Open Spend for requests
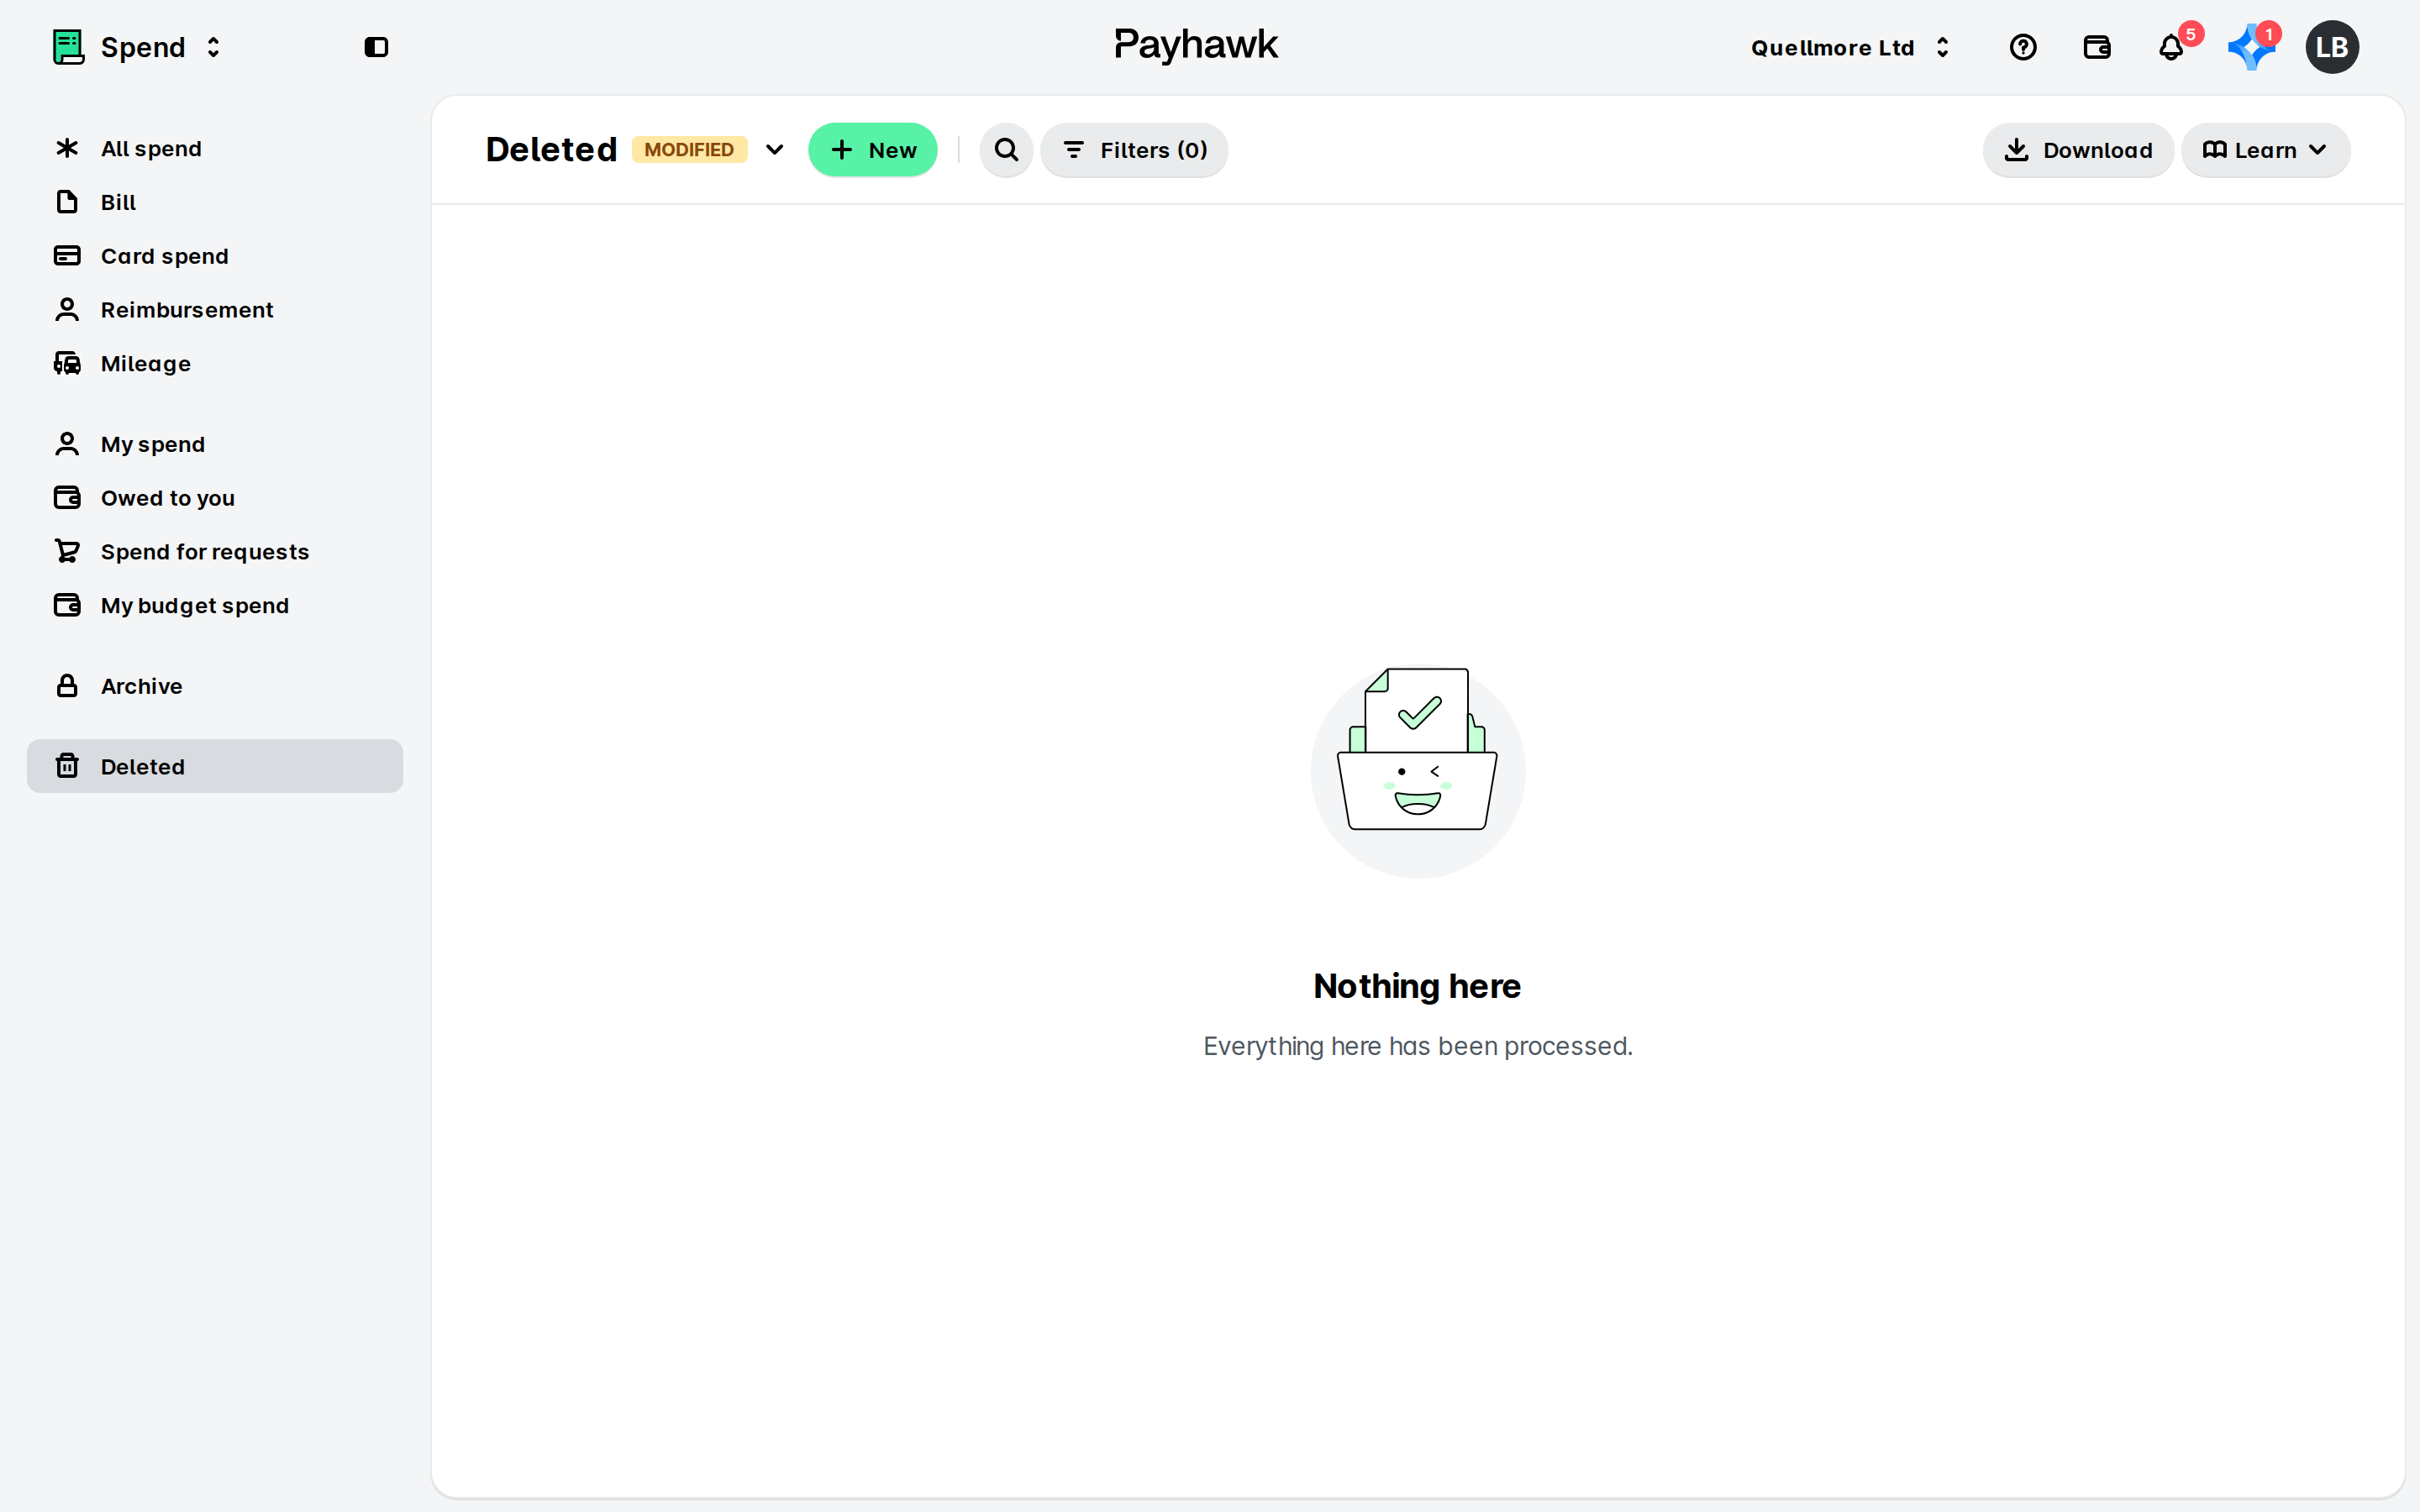The image size is (2420, 1512). (x=215, y=551)
